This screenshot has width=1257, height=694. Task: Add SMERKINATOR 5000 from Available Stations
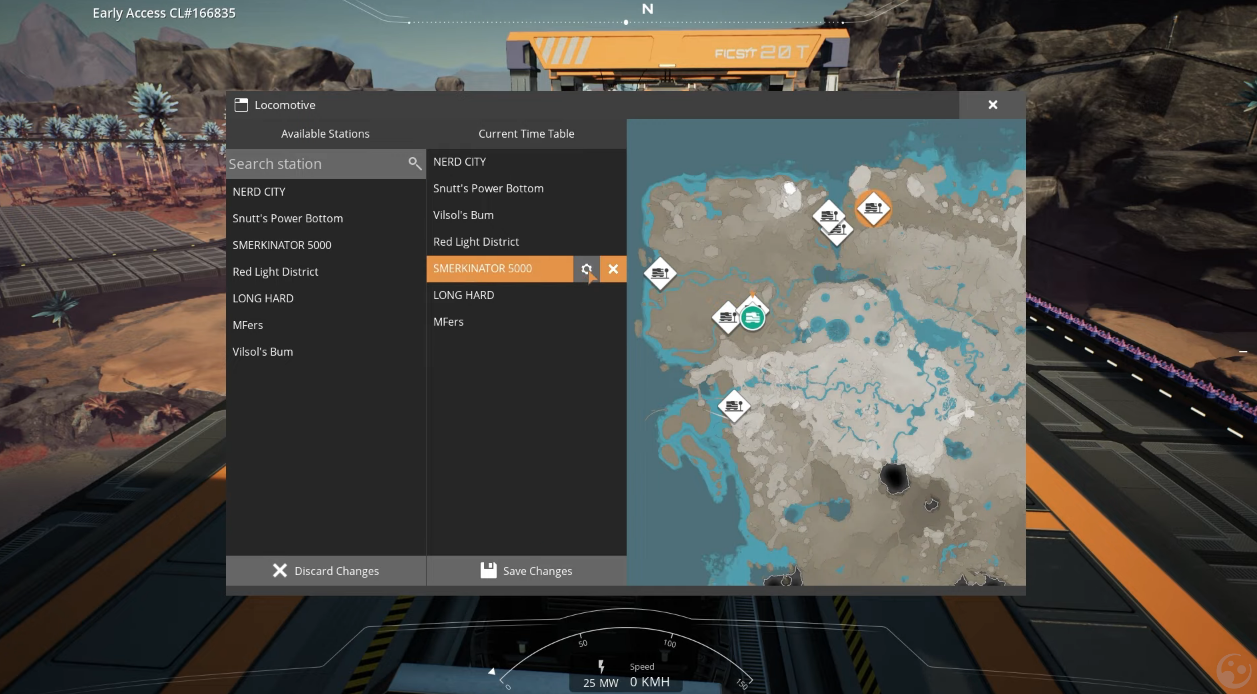tap(326, 245)
